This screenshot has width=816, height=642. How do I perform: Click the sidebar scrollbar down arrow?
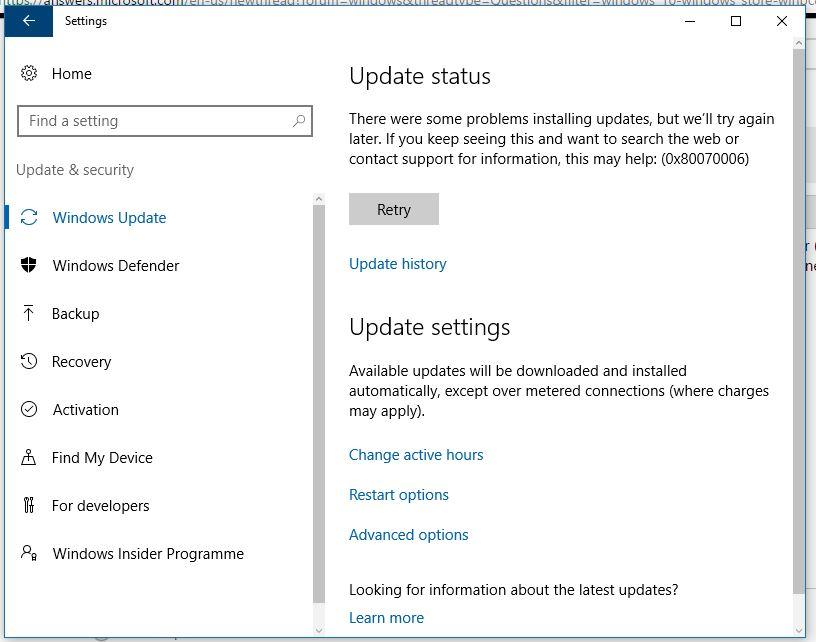click(x=319, y=629)
